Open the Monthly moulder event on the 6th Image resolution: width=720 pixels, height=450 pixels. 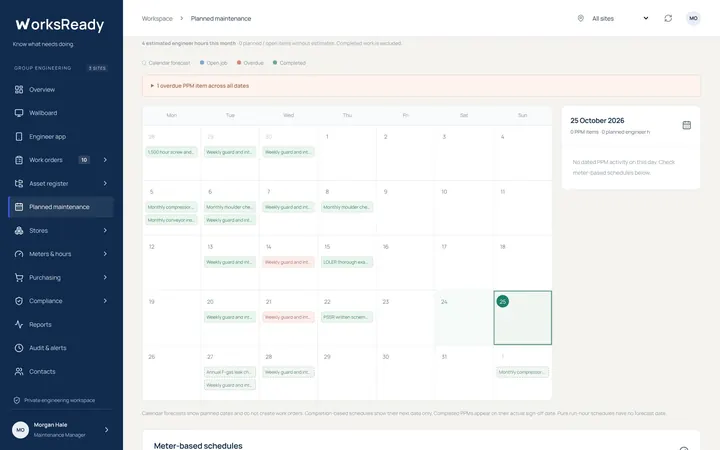click(230, 207)
